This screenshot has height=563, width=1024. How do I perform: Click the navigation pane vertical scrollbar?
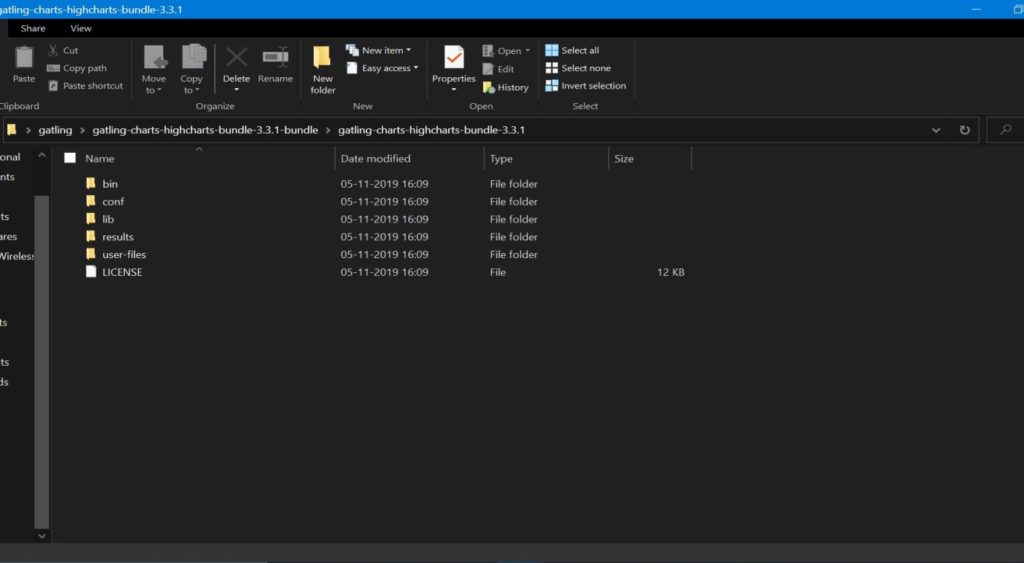(x=42, y=350)
